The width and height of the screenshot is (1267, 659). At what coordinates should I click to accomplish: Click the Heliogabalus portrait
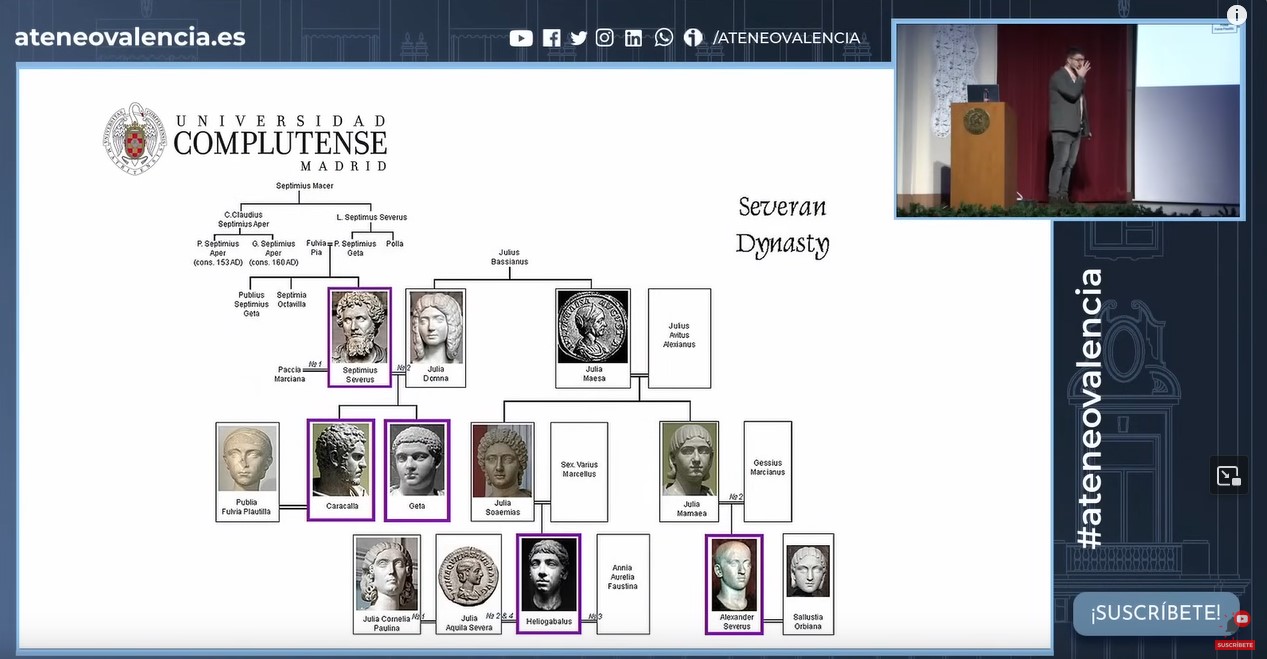coord(548,575)
